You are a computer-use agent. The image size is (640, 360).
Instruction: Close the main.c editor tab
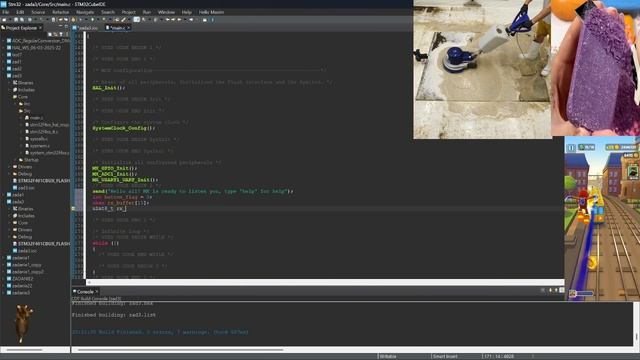128,28
